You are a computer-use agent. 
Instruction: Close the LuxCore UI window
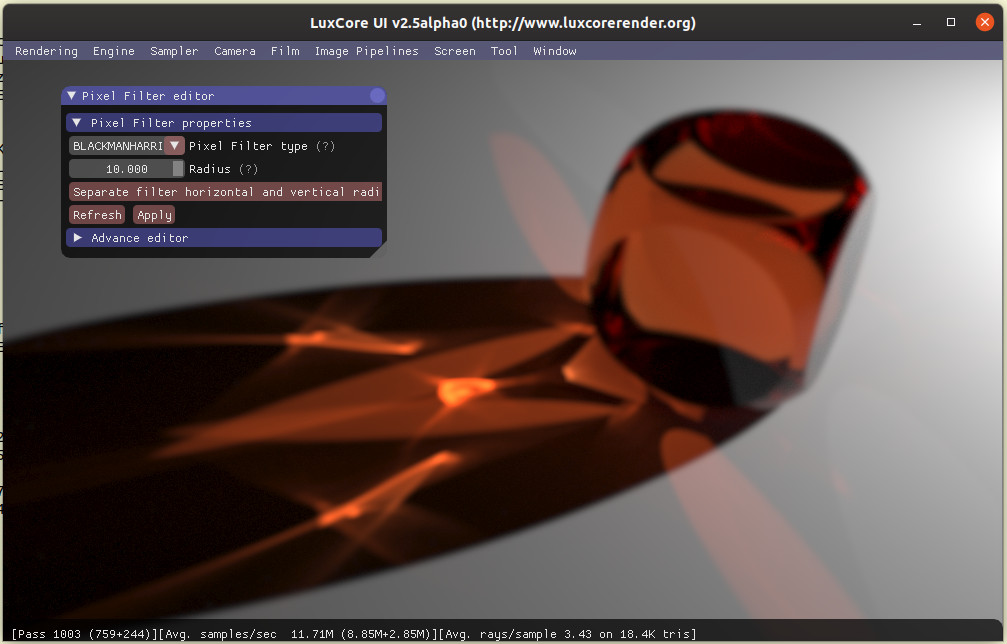[x=985, y=22]
